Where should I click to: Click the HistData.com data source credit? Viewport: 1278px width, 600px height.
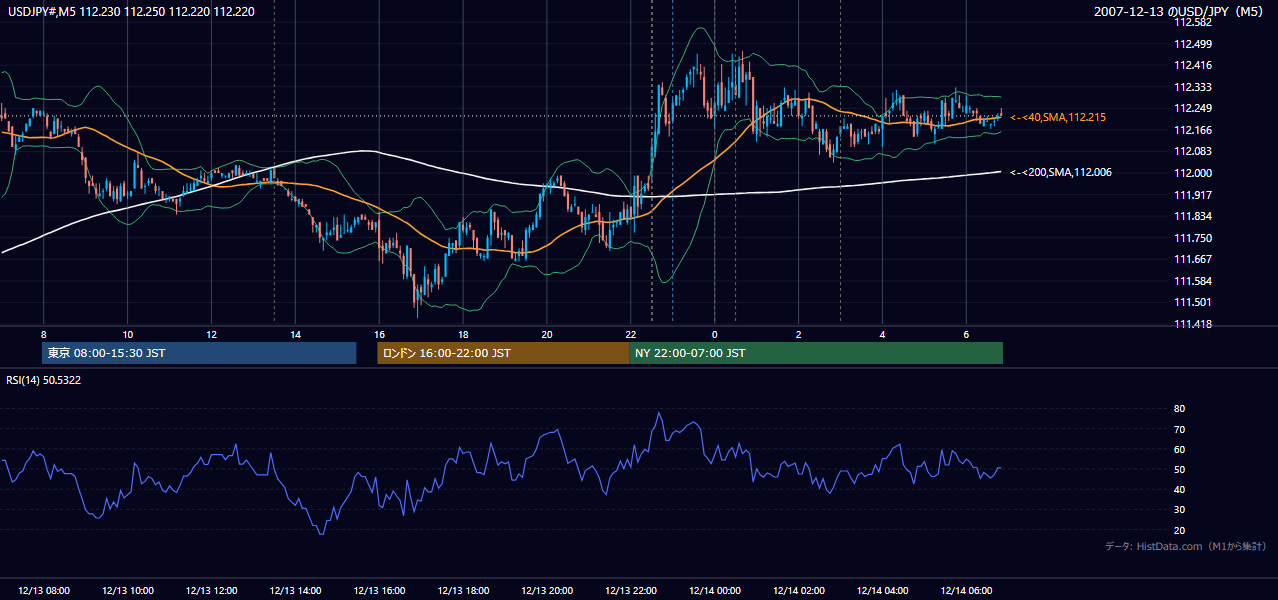tap(1186, 546)
